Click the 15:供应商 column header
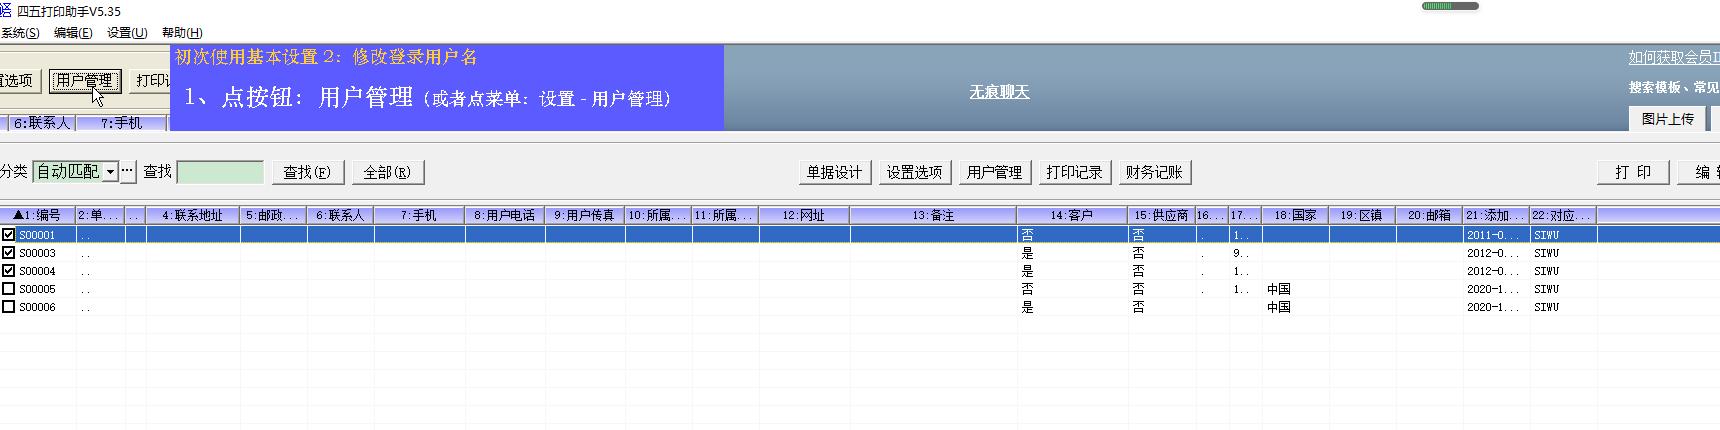 (1162, 215)
